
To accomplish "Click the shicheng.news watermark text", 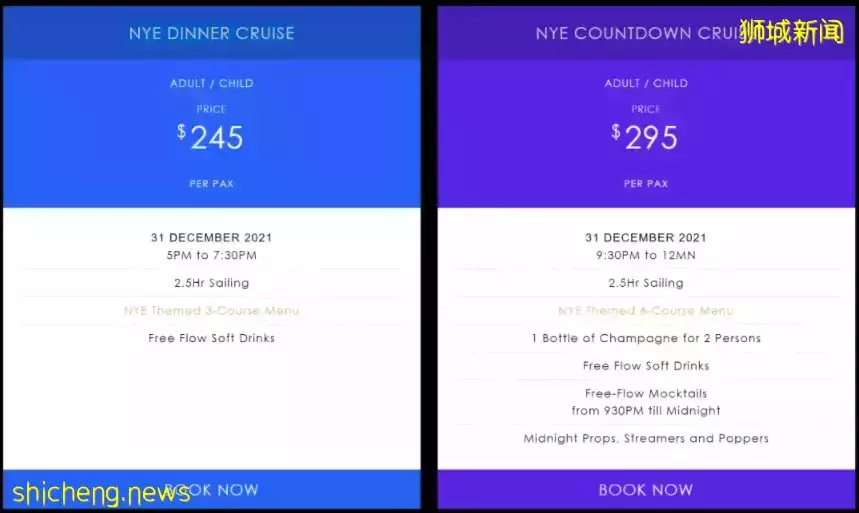I will 101,493.
